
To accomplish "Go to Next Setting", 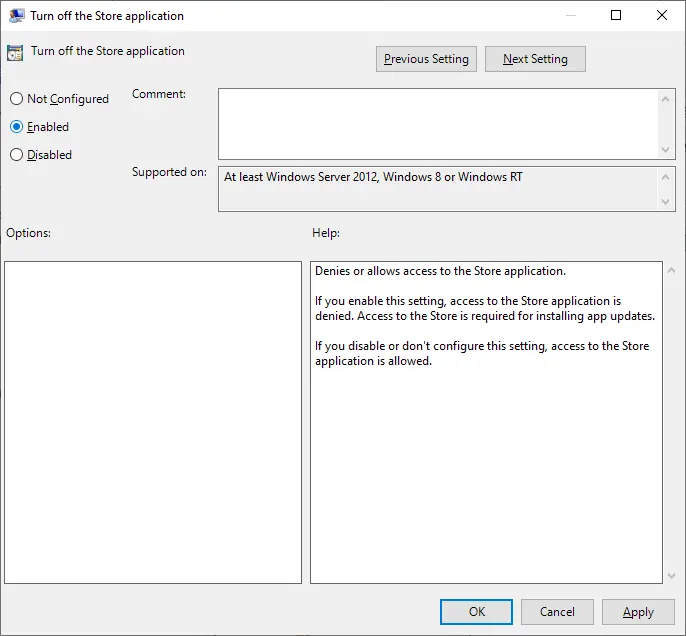I will click(535, 59).
